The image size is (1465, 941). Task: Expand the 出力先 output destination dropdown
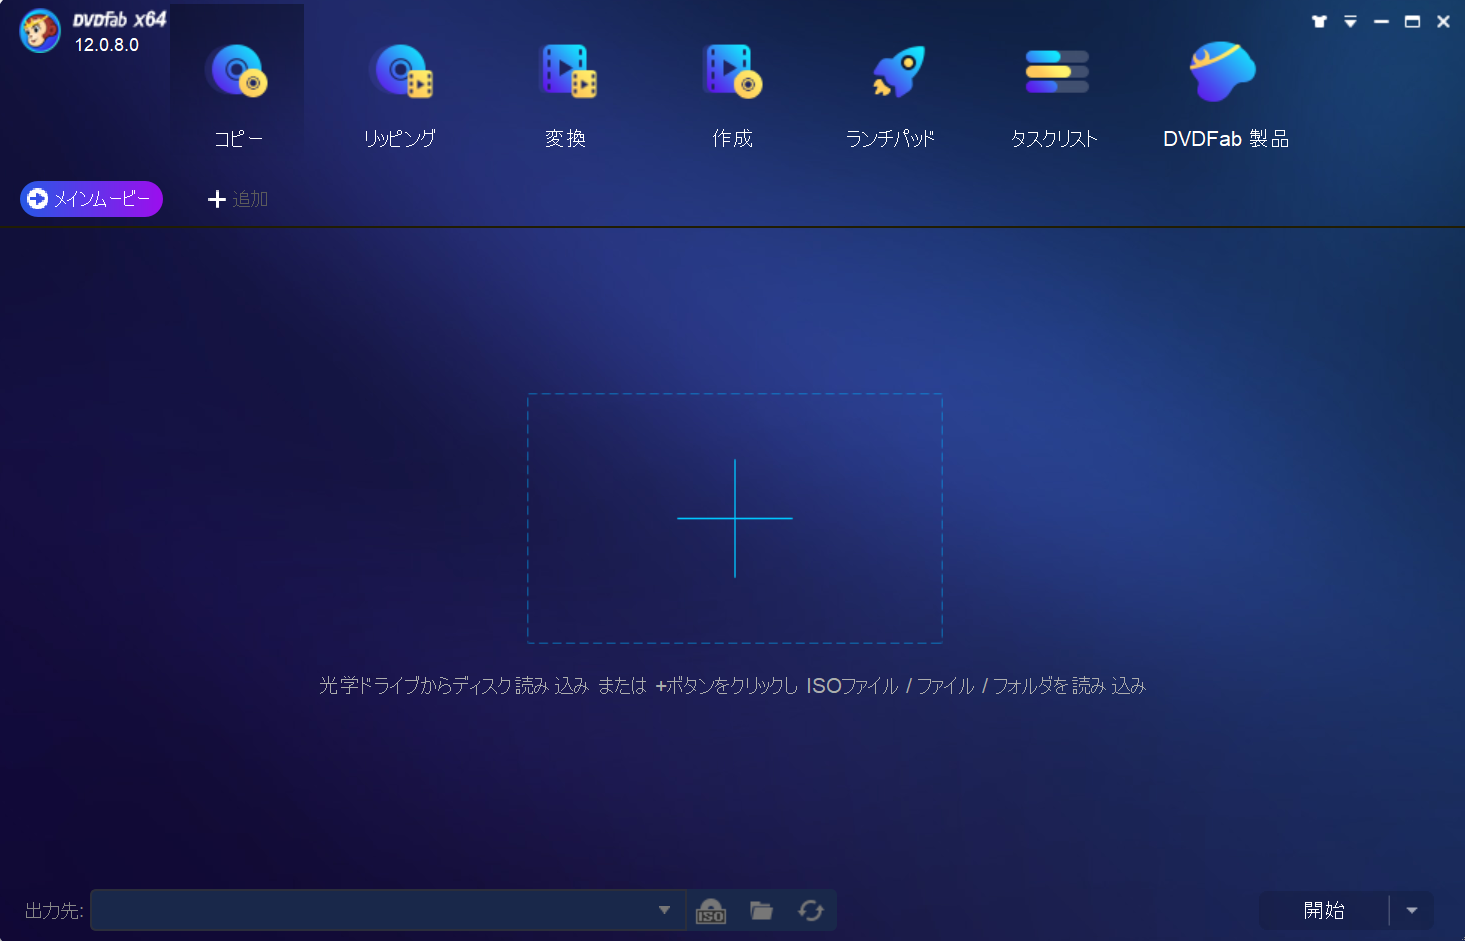coord(663,910)
